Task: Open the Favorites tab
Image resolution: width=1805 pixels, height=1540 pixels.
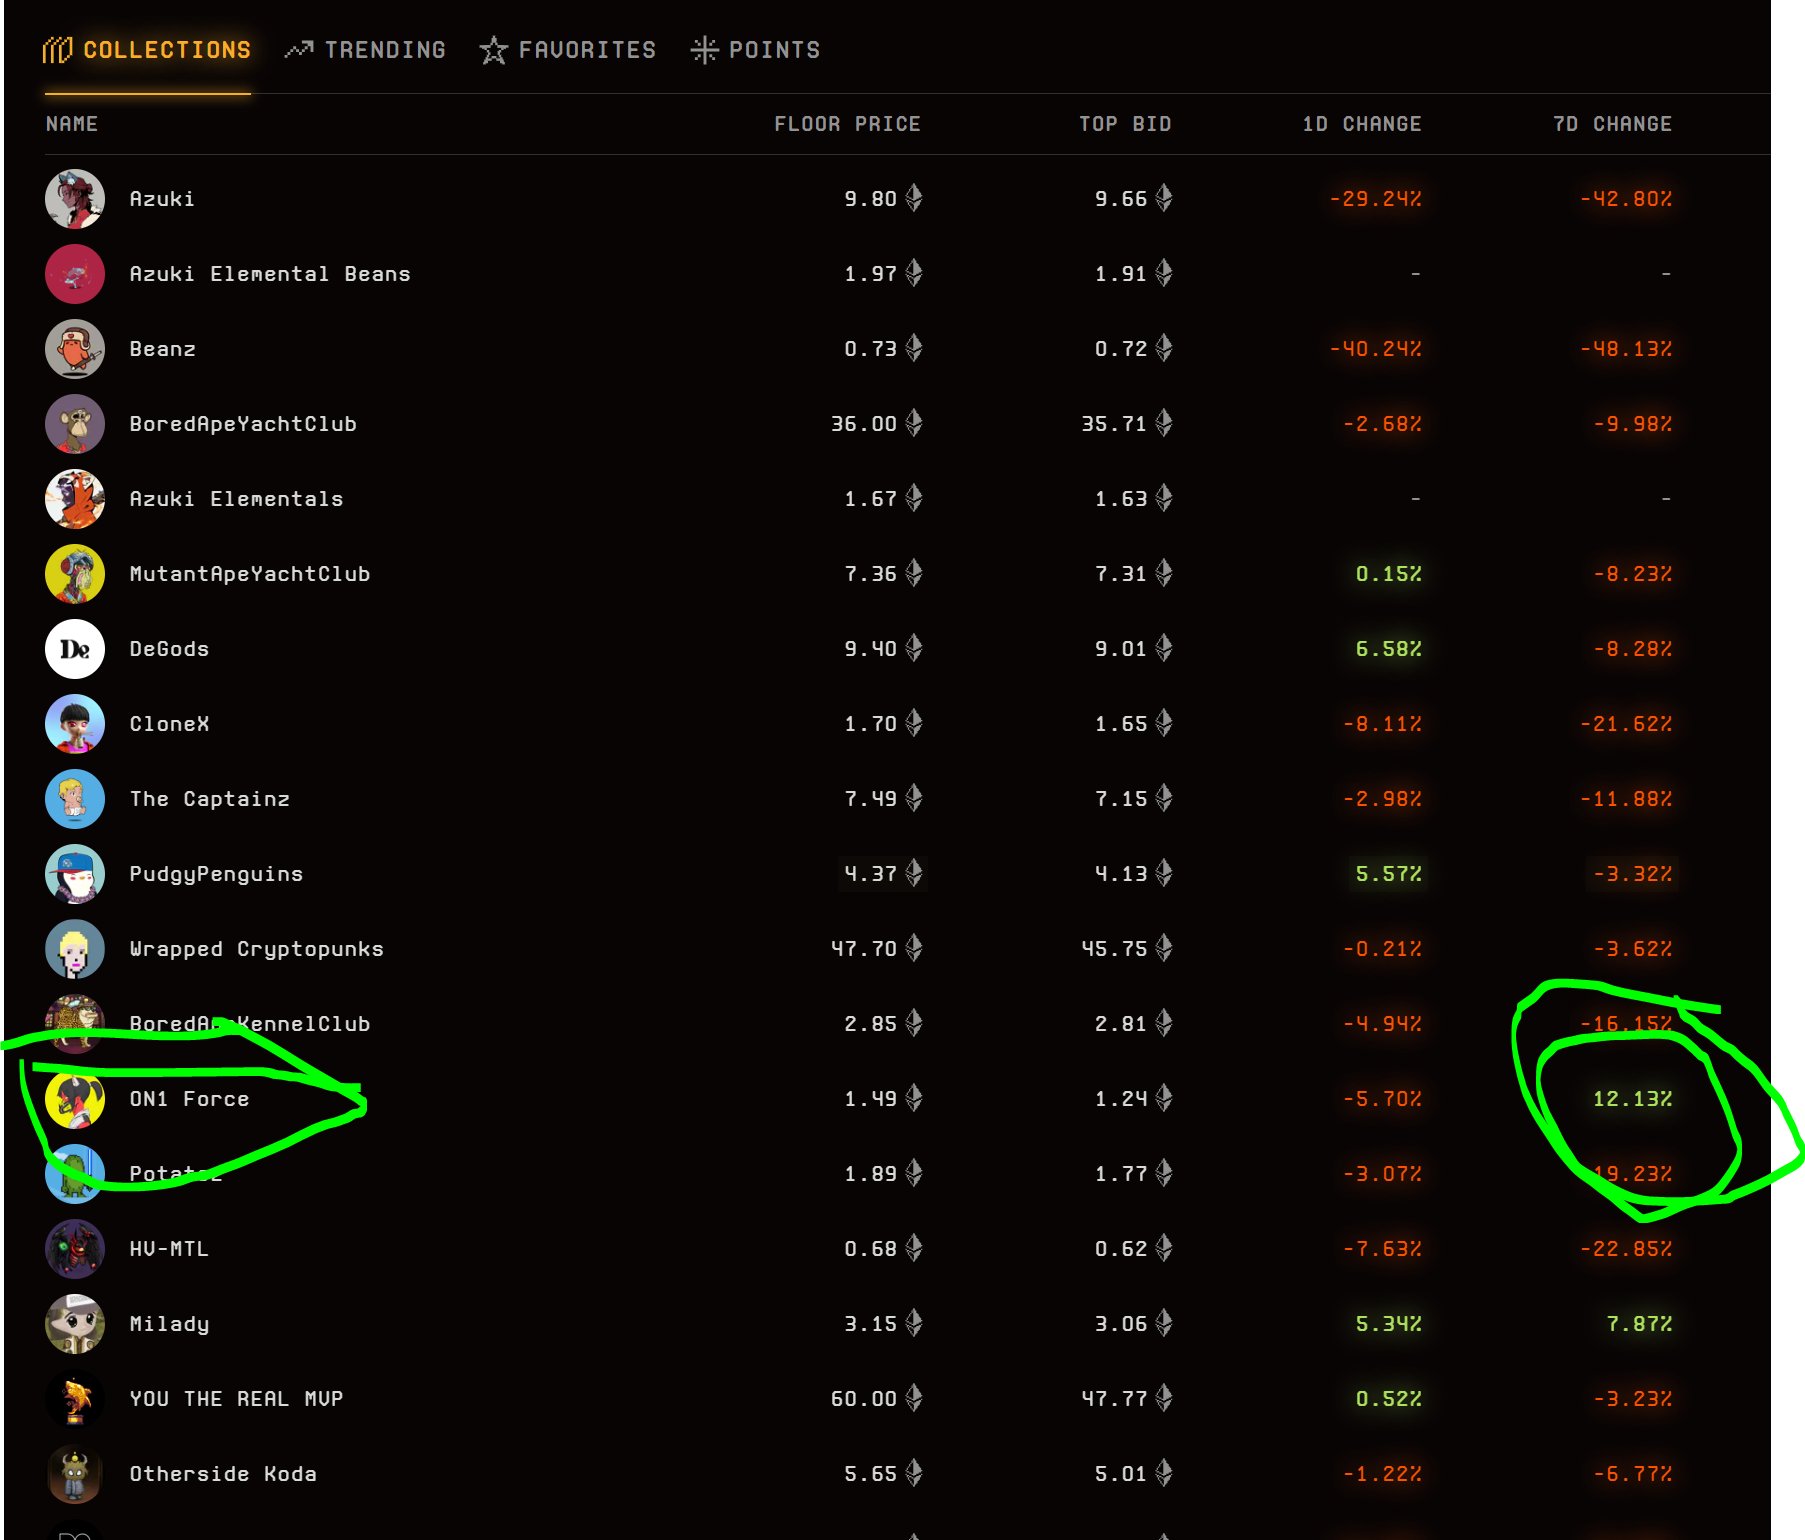Action: click(568, 50)
